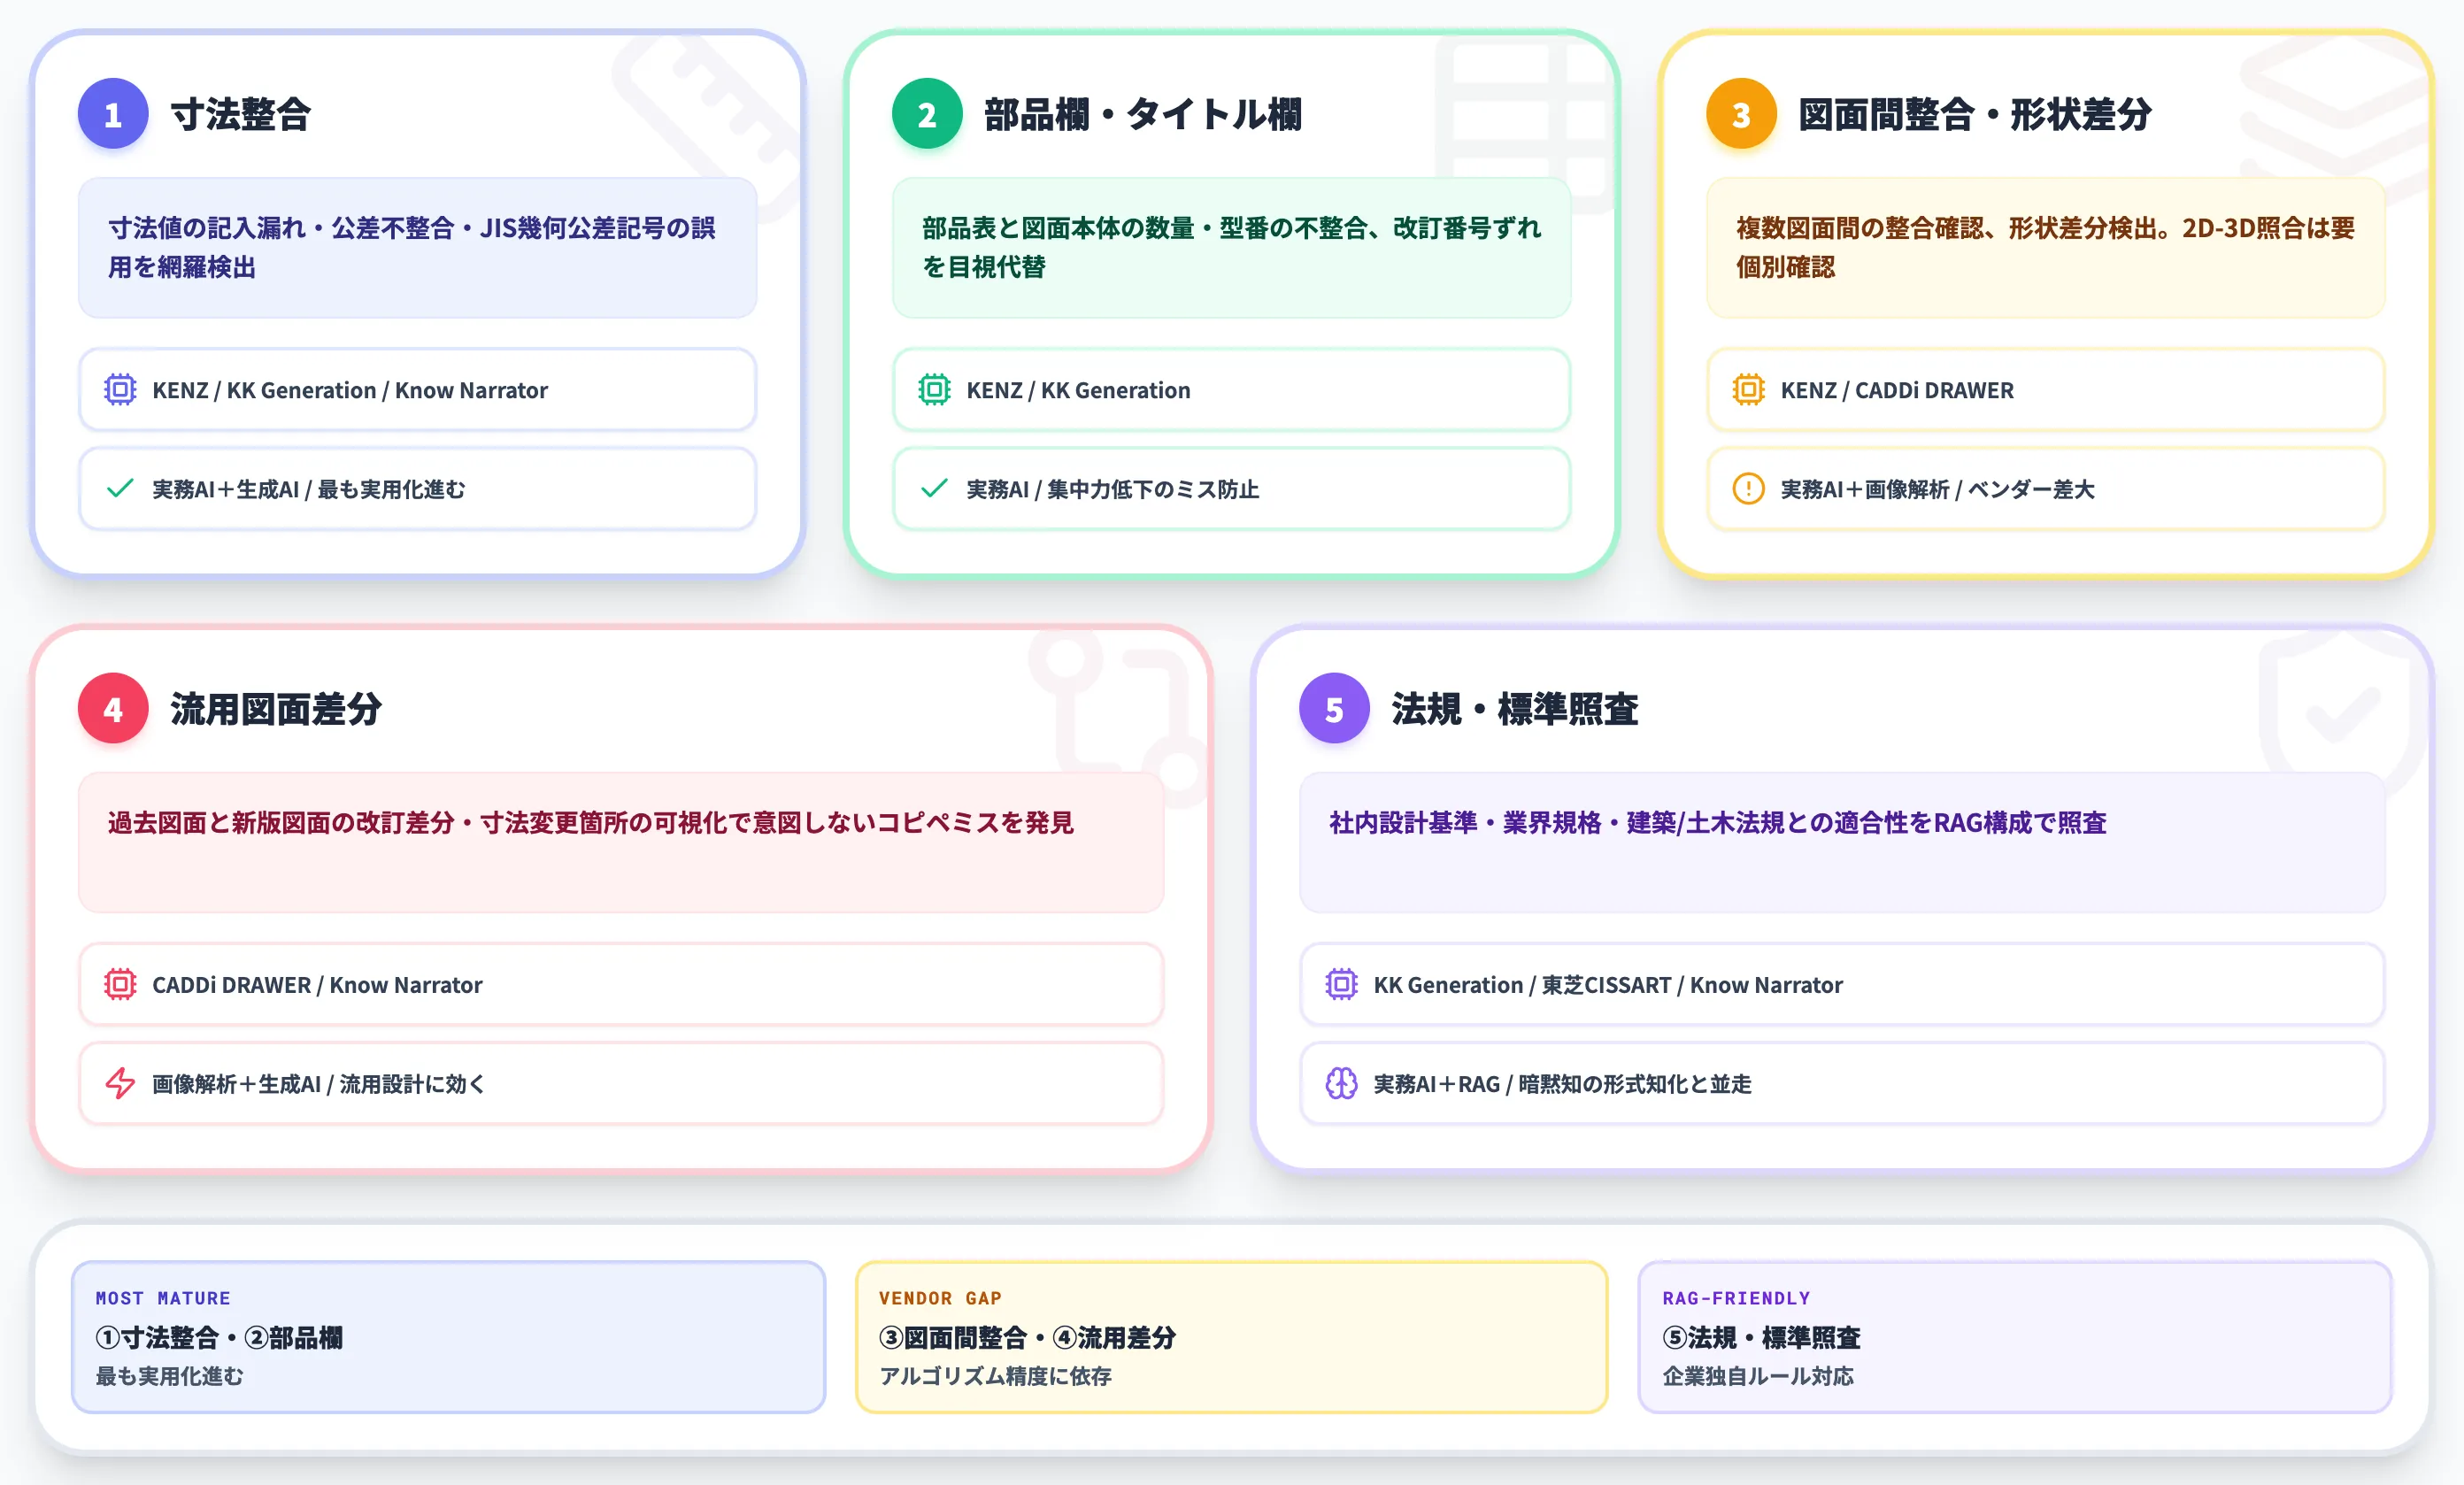This screenshot has height=1485, width=2464.
Task: Click the 寸法整合 heading
Action: 241,114
